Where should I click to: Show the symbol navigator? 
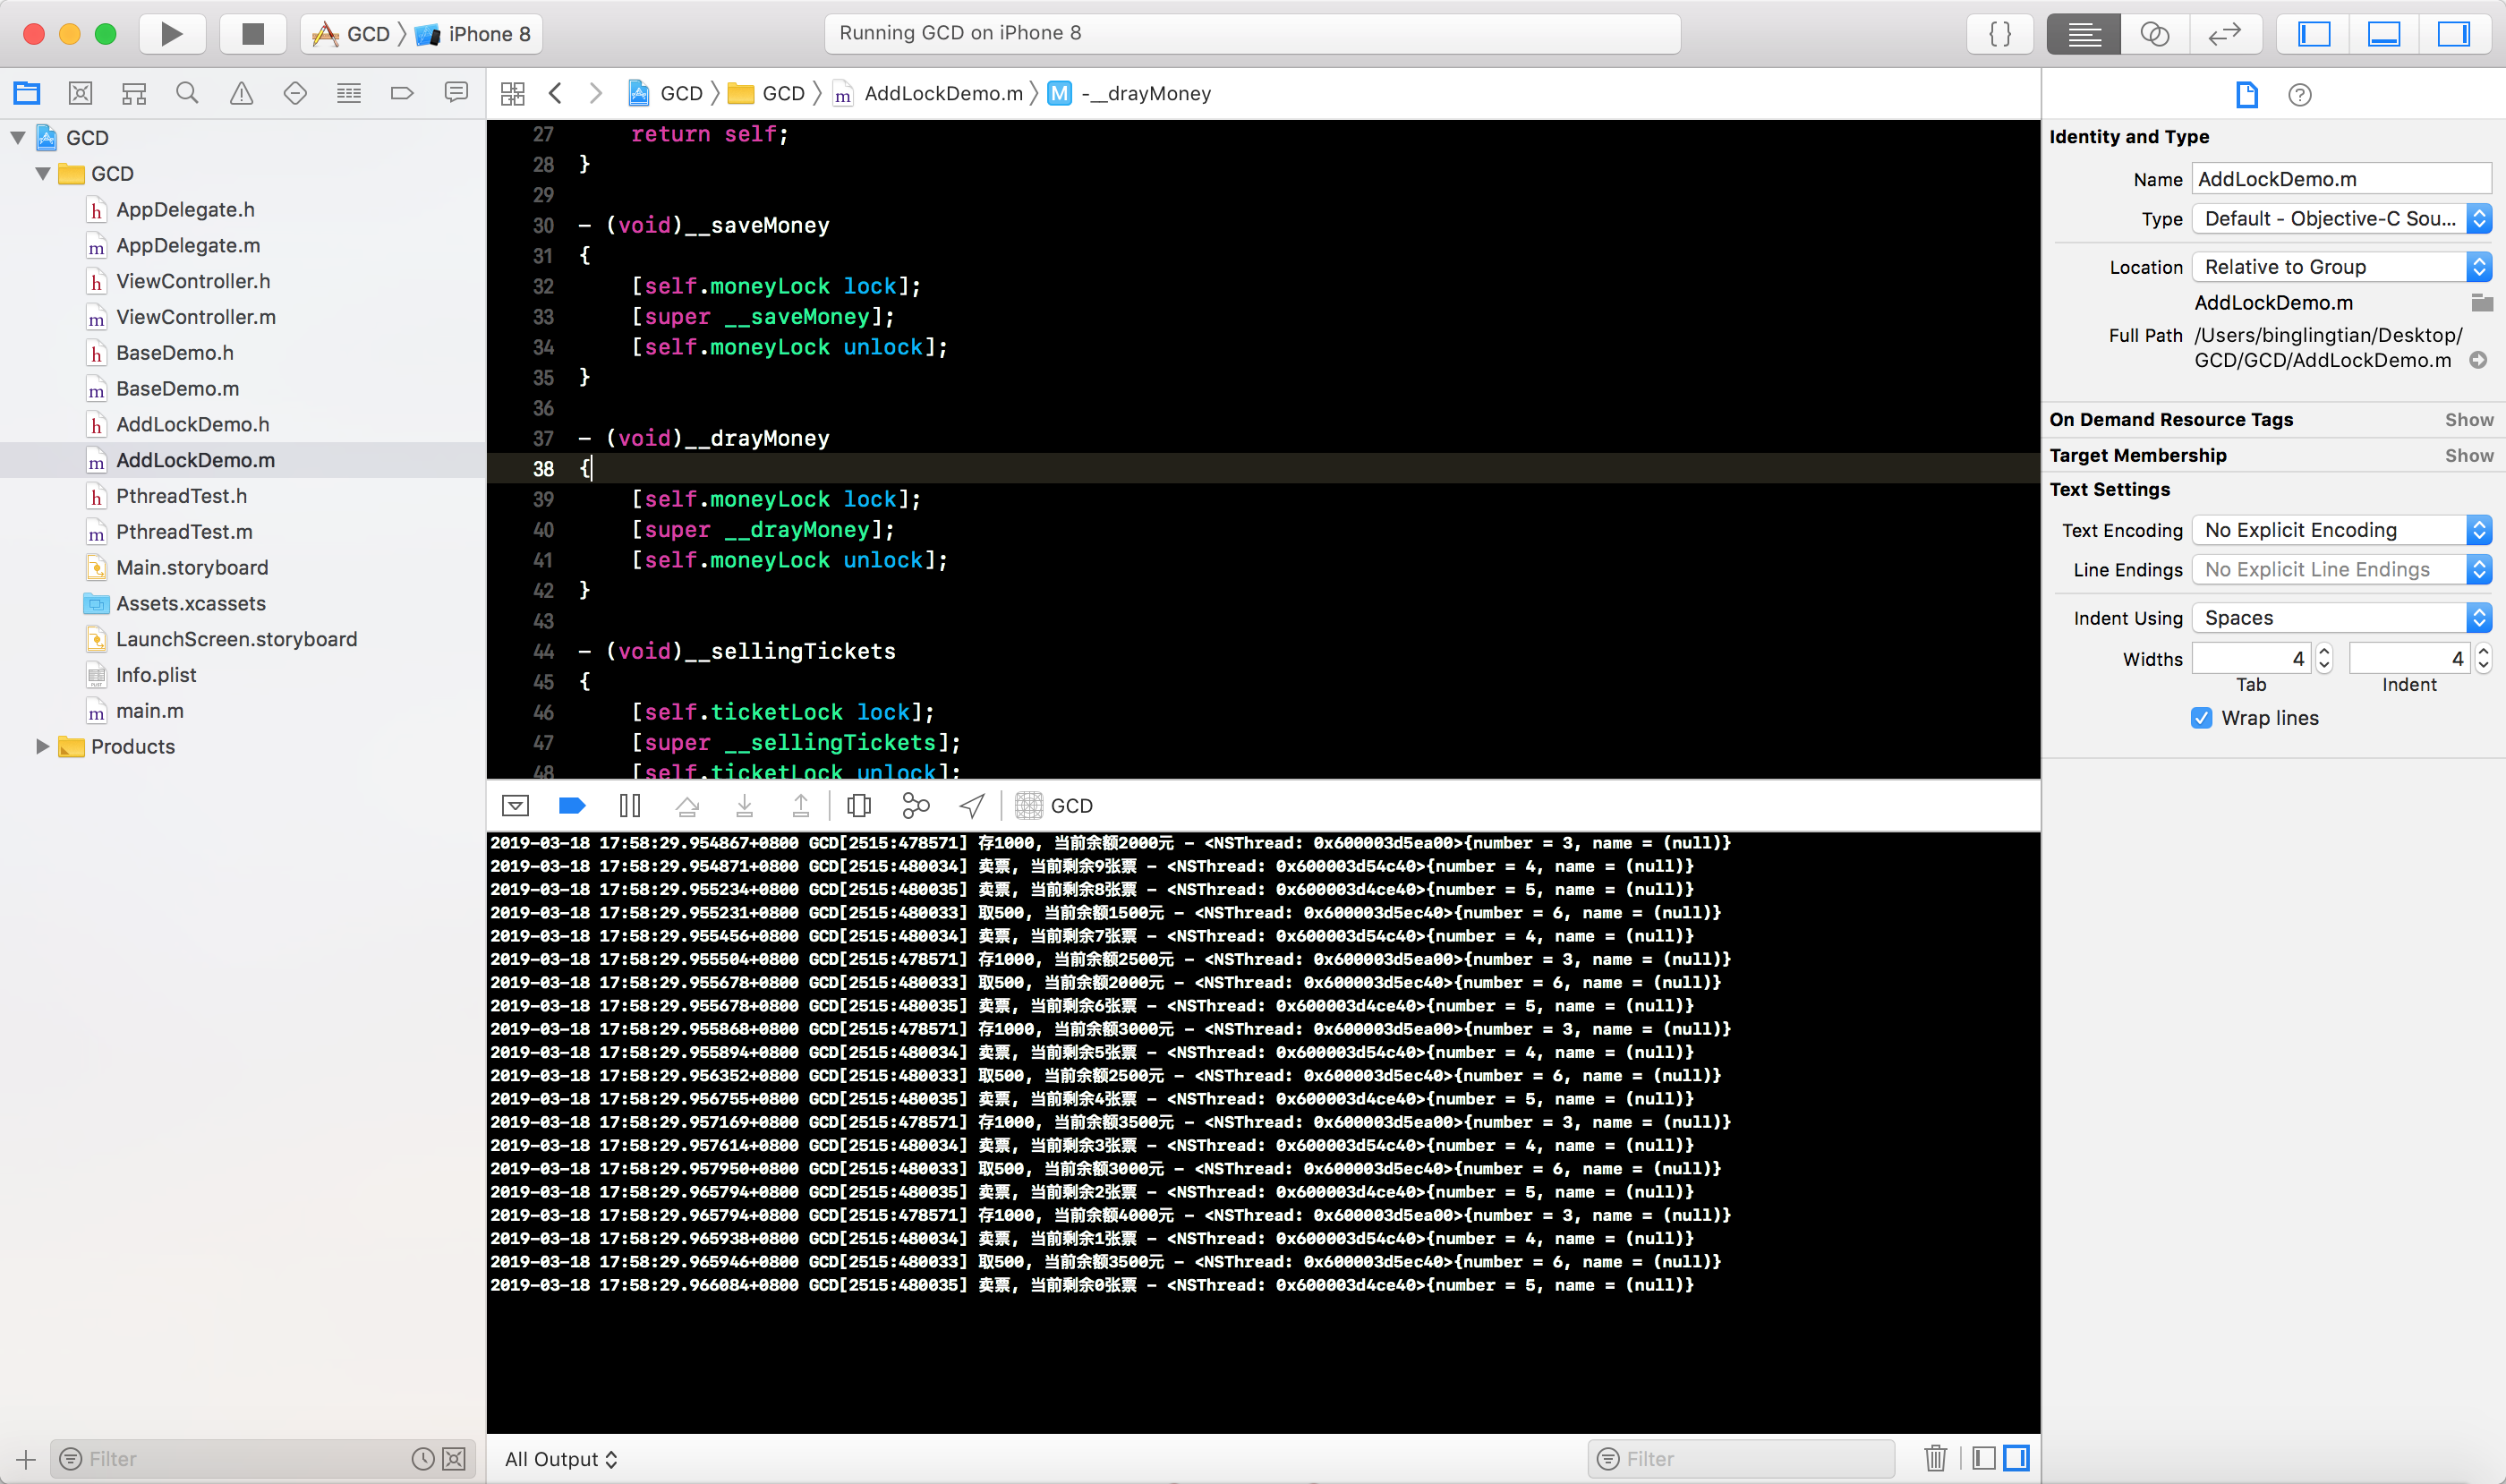tap(134, 93)
